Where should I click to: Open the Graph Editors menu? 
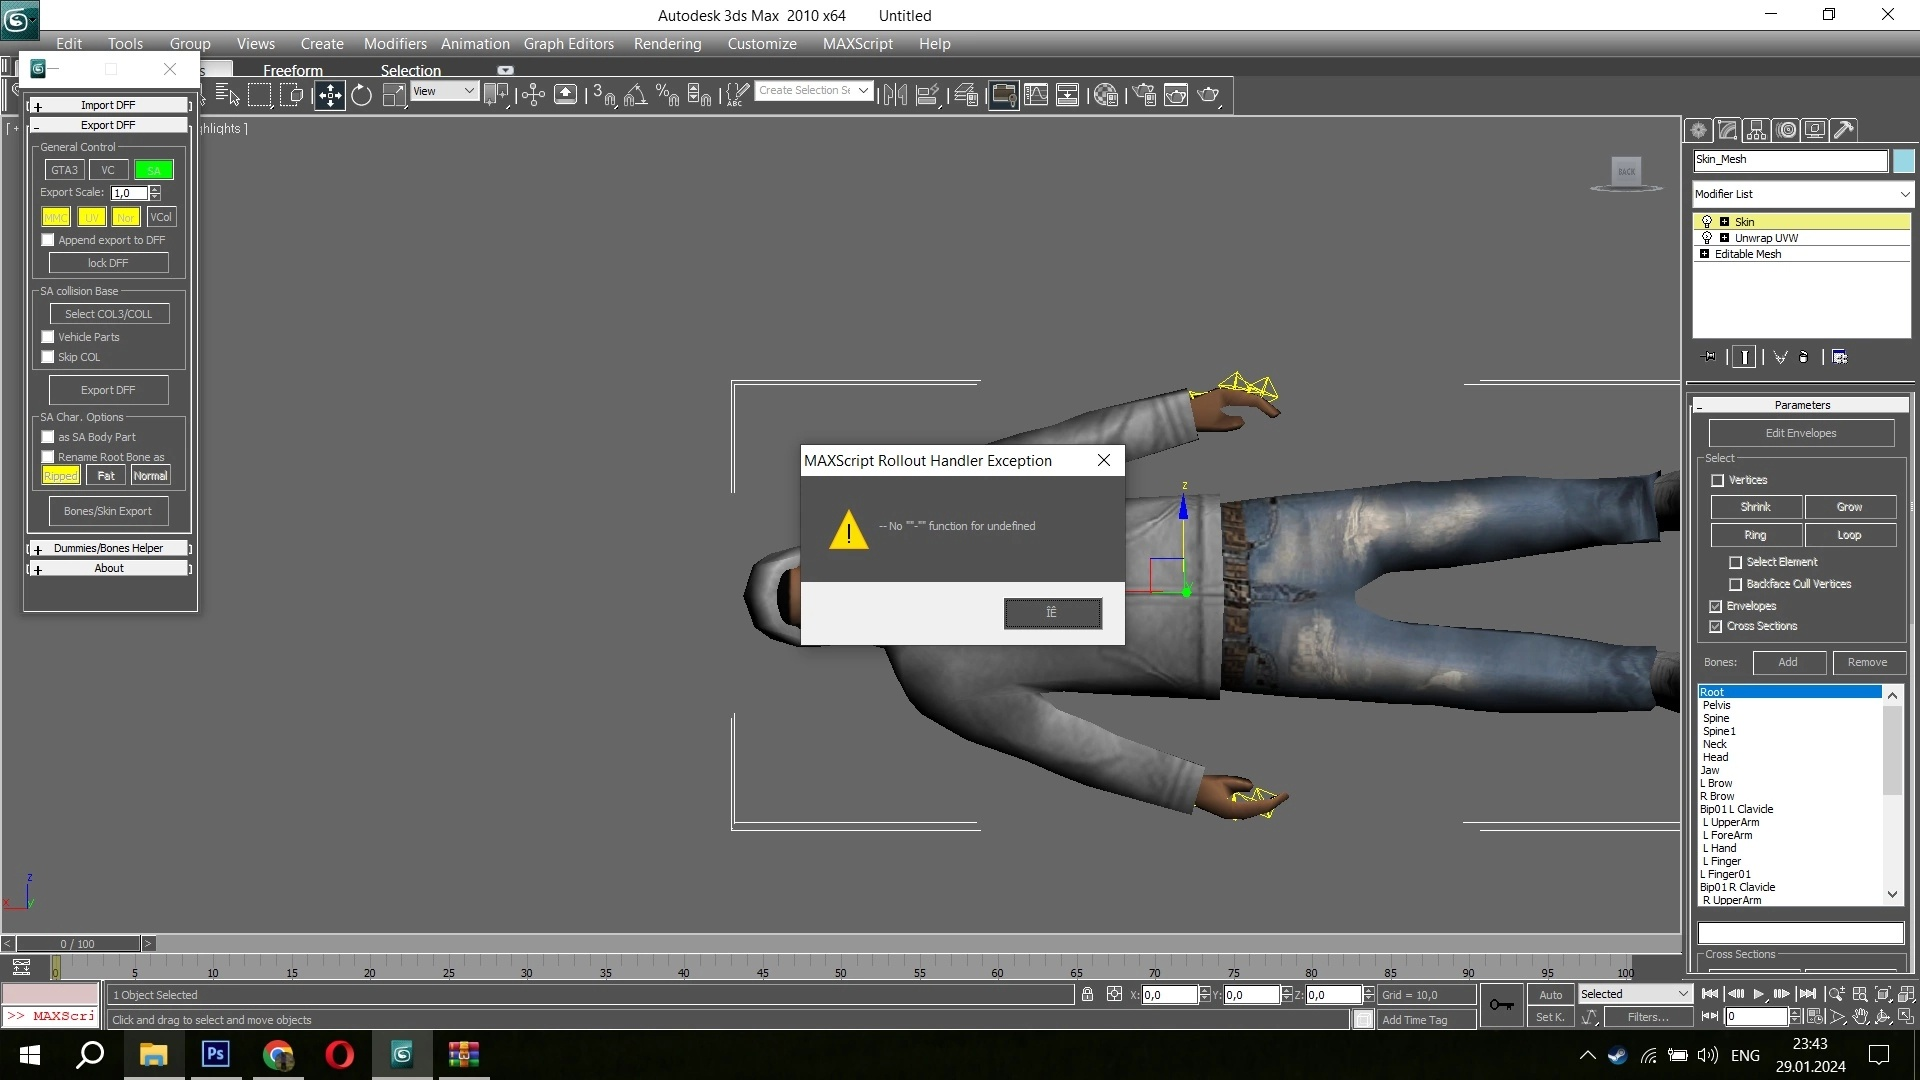click(568, 44)
